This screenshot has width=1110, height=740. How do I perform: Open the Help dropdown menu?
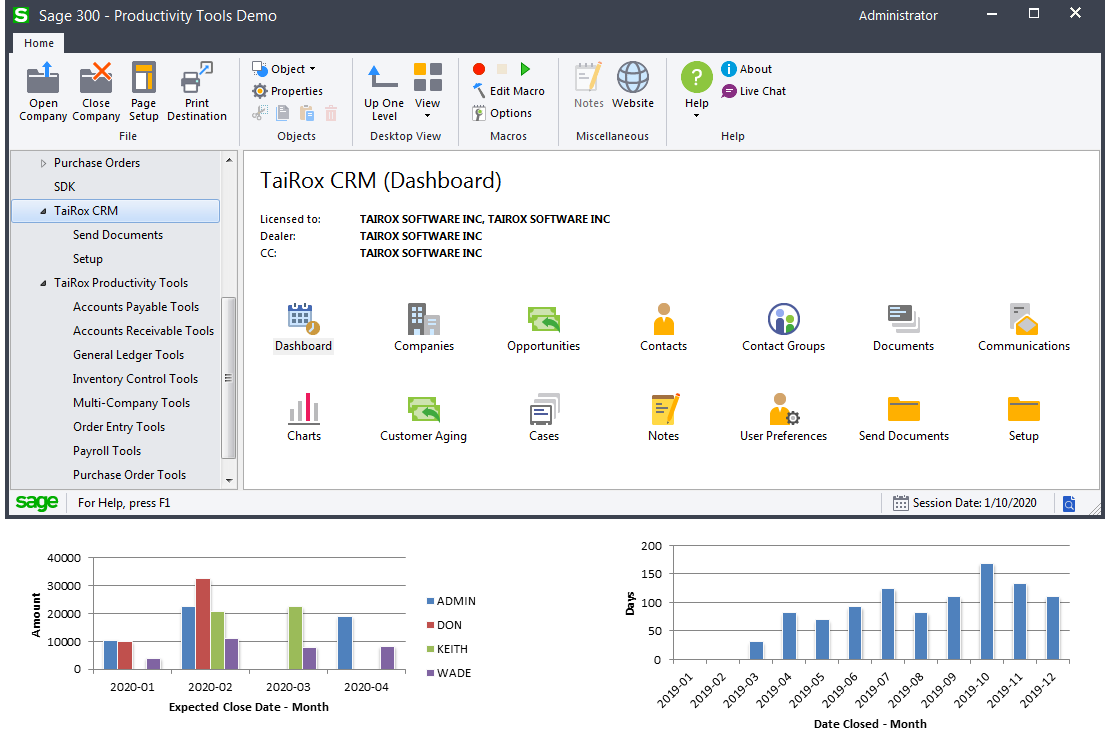coord(697,89)
